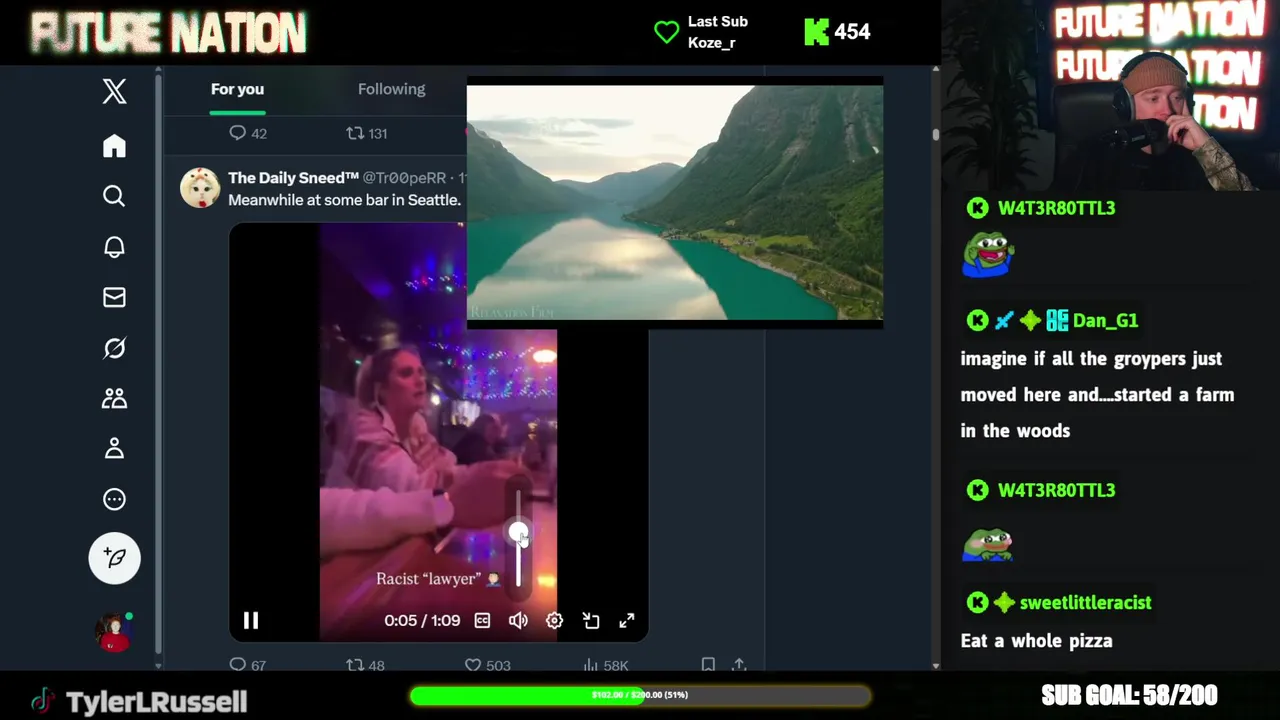Switch to the Following tab
Image resolution: width=1280 pixels, height=720 pixels.
391,89
